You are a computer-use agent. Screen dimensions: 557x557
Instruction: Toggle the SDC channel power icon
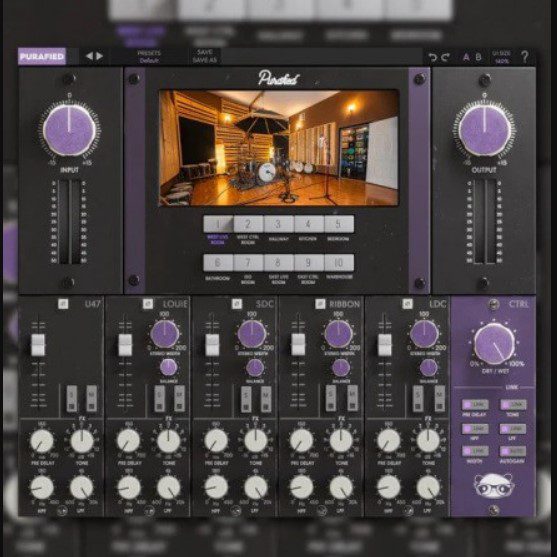click(237, 304)
